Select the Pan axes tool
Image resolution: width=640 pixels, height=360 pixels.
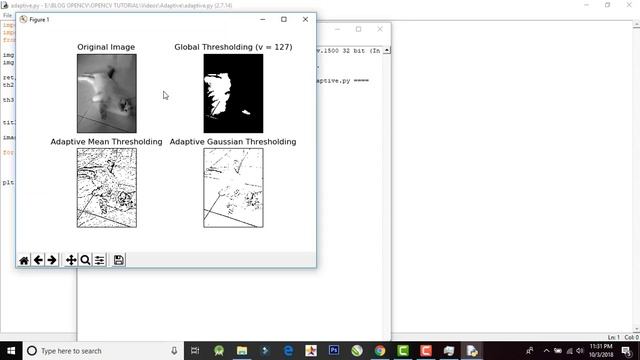(71, 260)
